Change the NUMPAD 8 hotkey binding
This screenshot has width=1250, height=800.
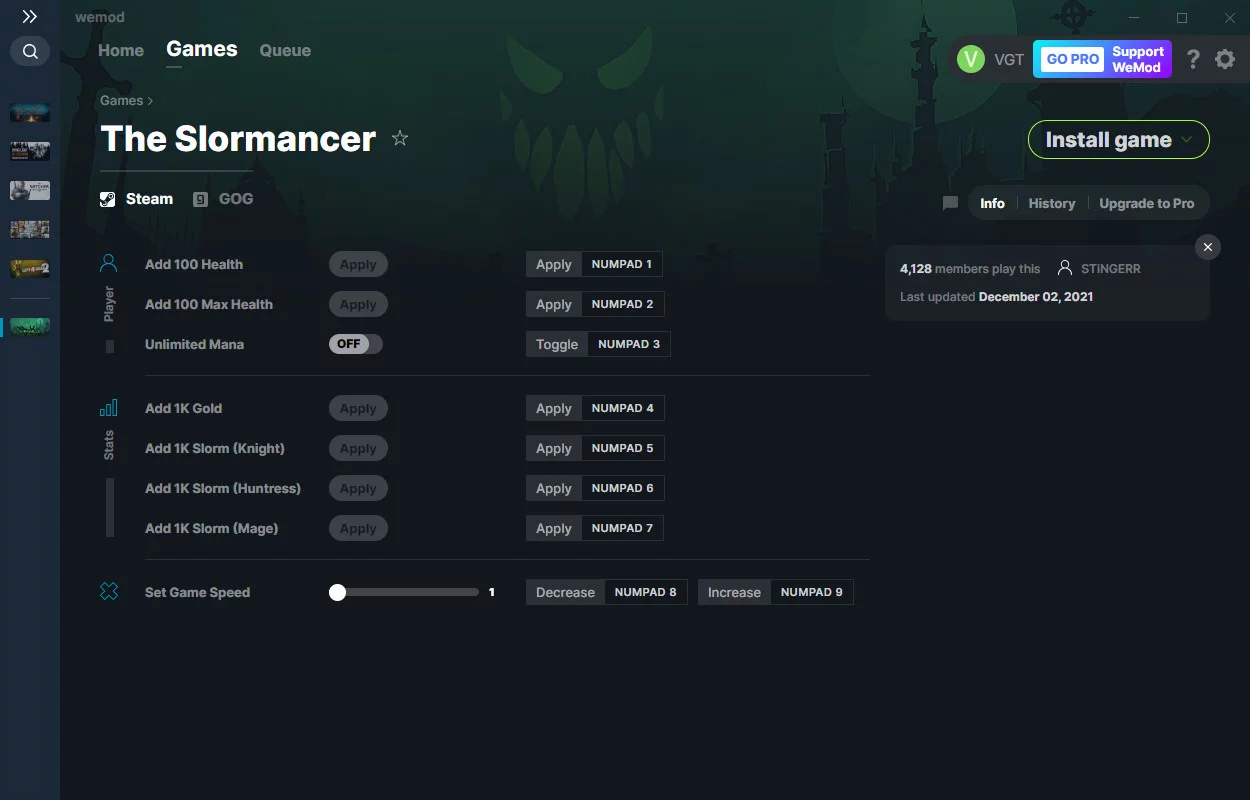click(x=645, y=592)
